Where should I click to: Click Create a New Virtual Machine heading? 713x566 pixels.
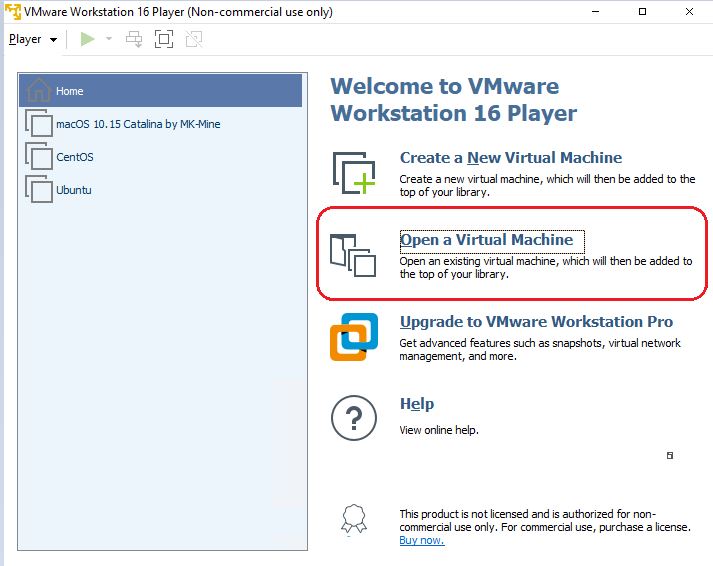[510, 158]
